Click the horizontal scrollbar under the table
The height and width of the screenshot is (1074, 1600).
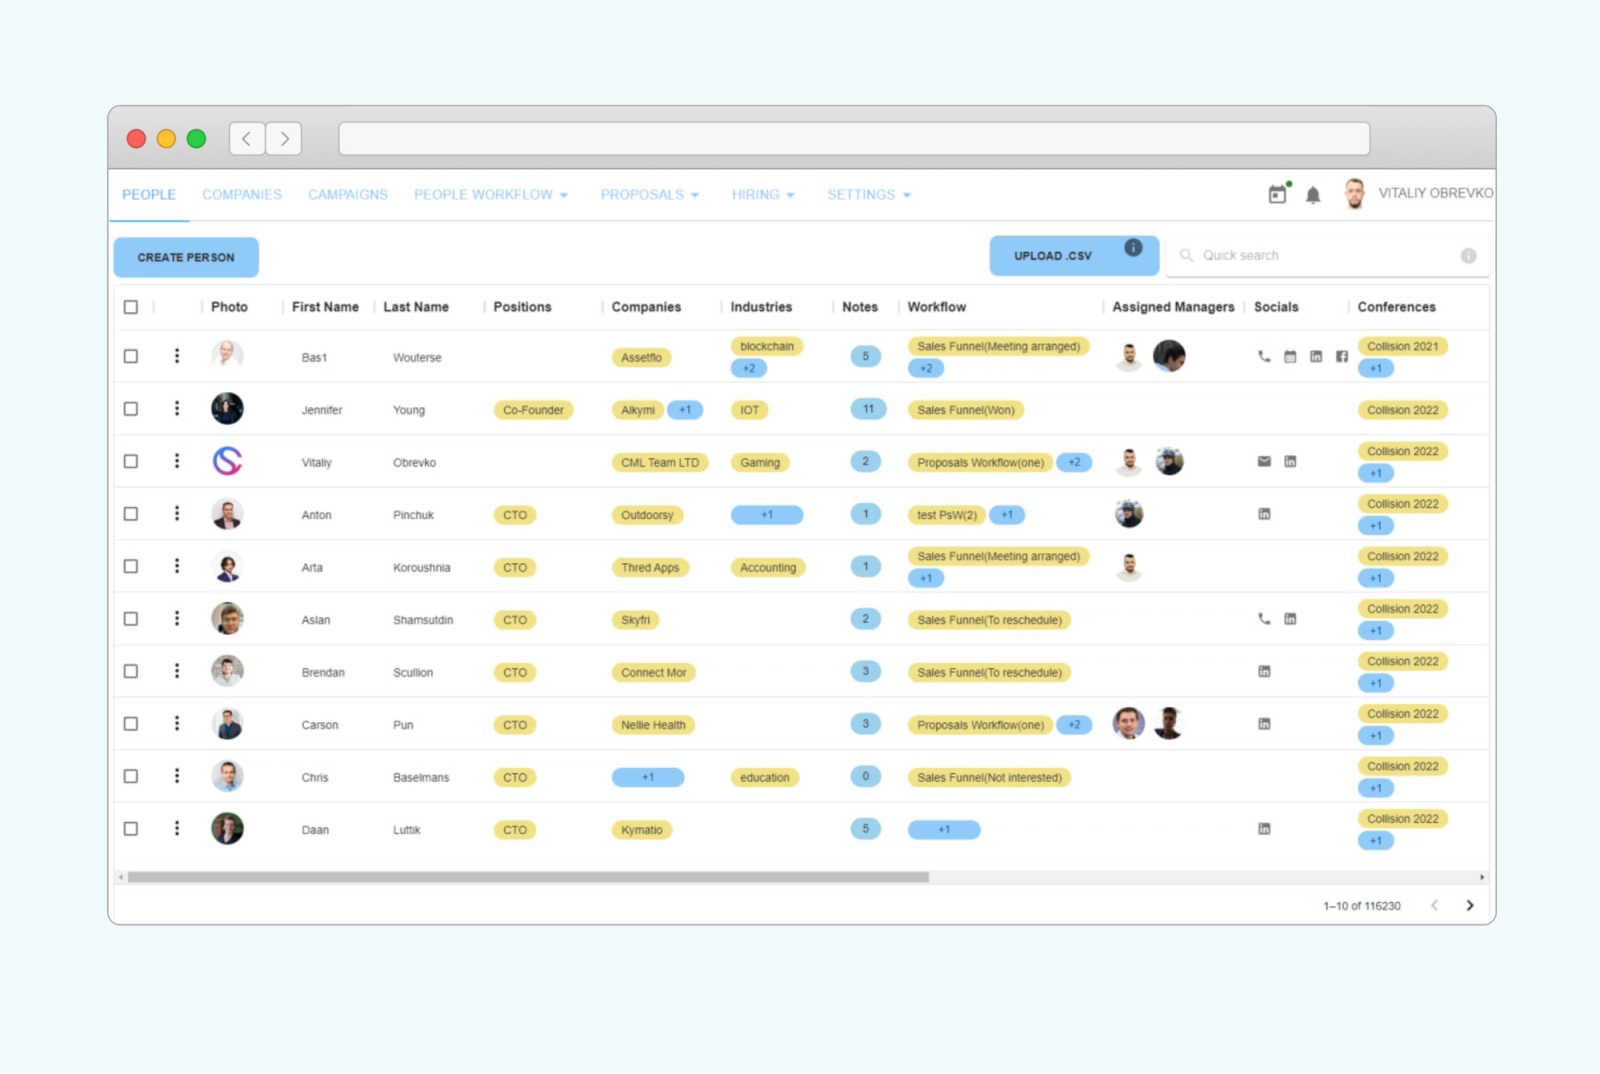point(528,877)
